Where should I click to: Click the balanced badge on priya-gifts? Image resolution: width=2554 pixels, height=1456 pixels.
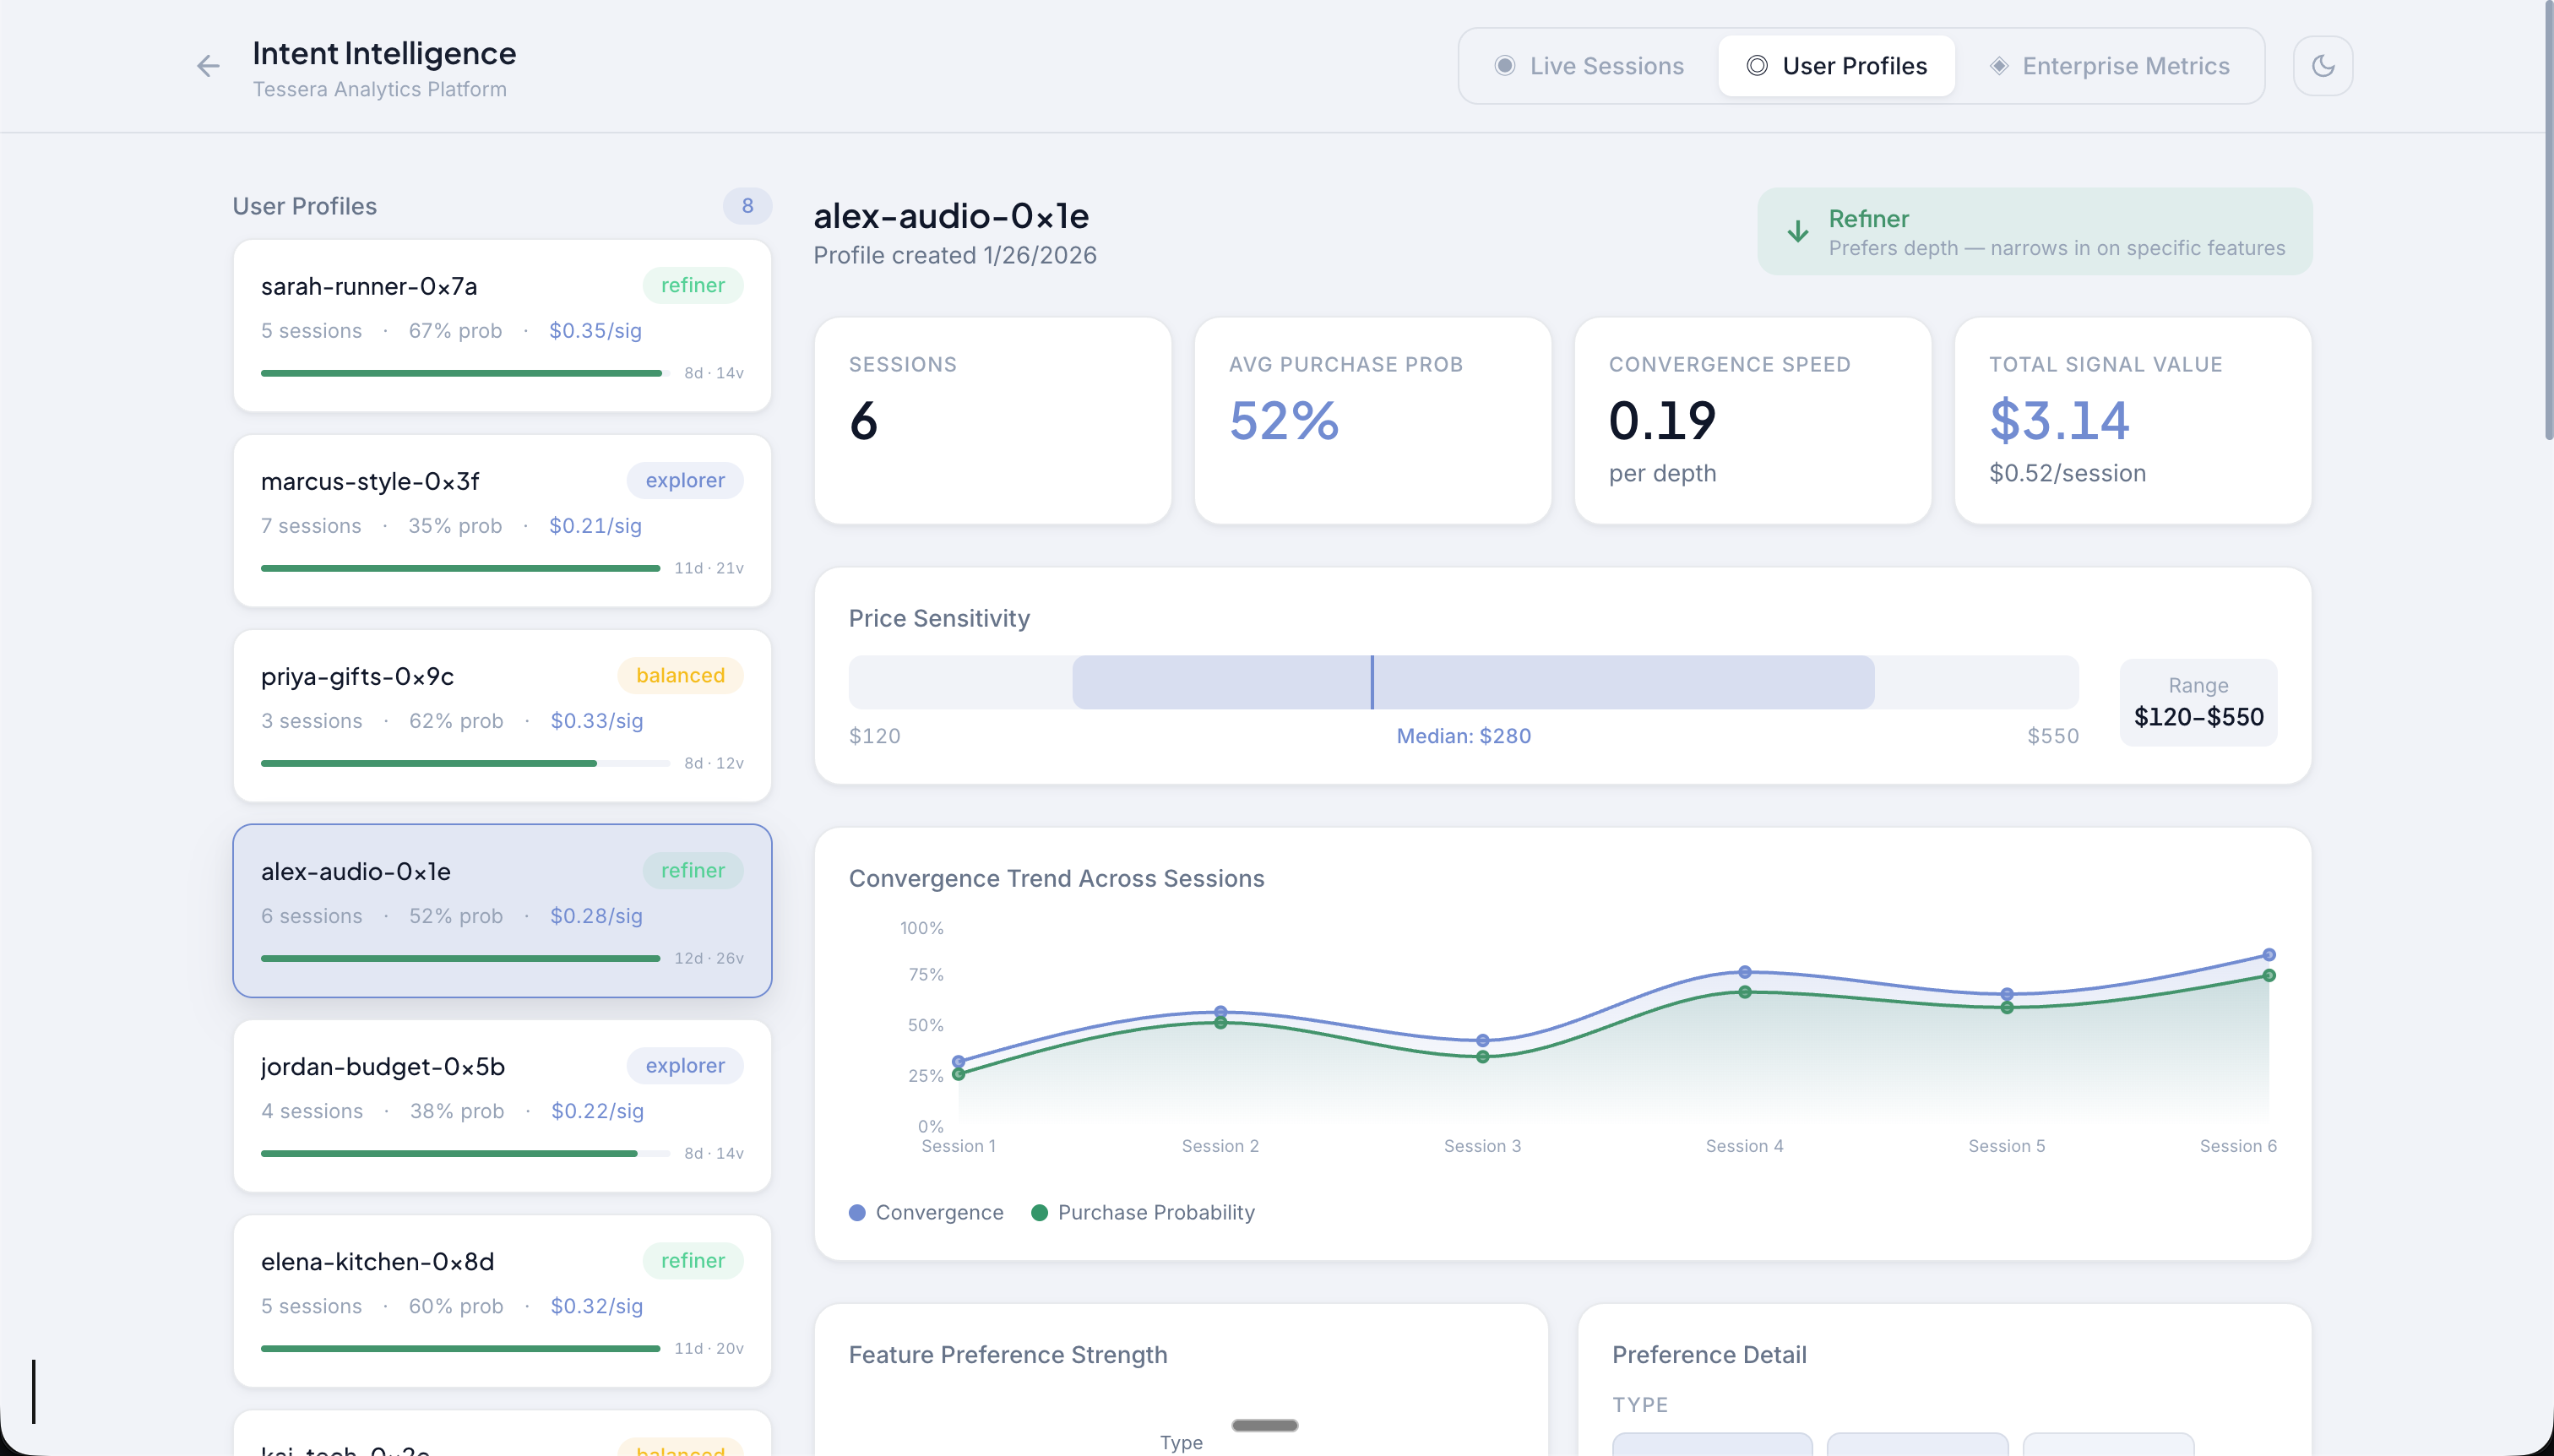tap(680, 675)
